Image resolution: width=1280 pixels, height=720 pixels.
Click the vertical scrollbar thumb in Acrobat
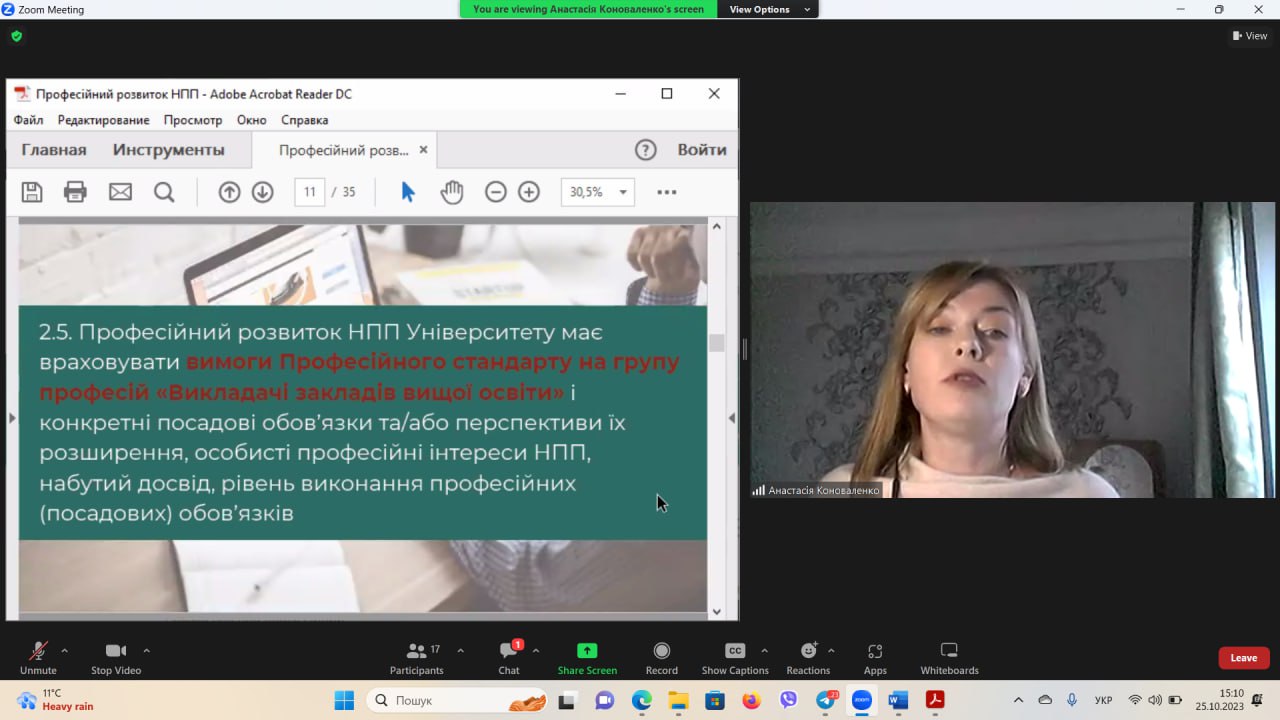(x=716, y=342)
